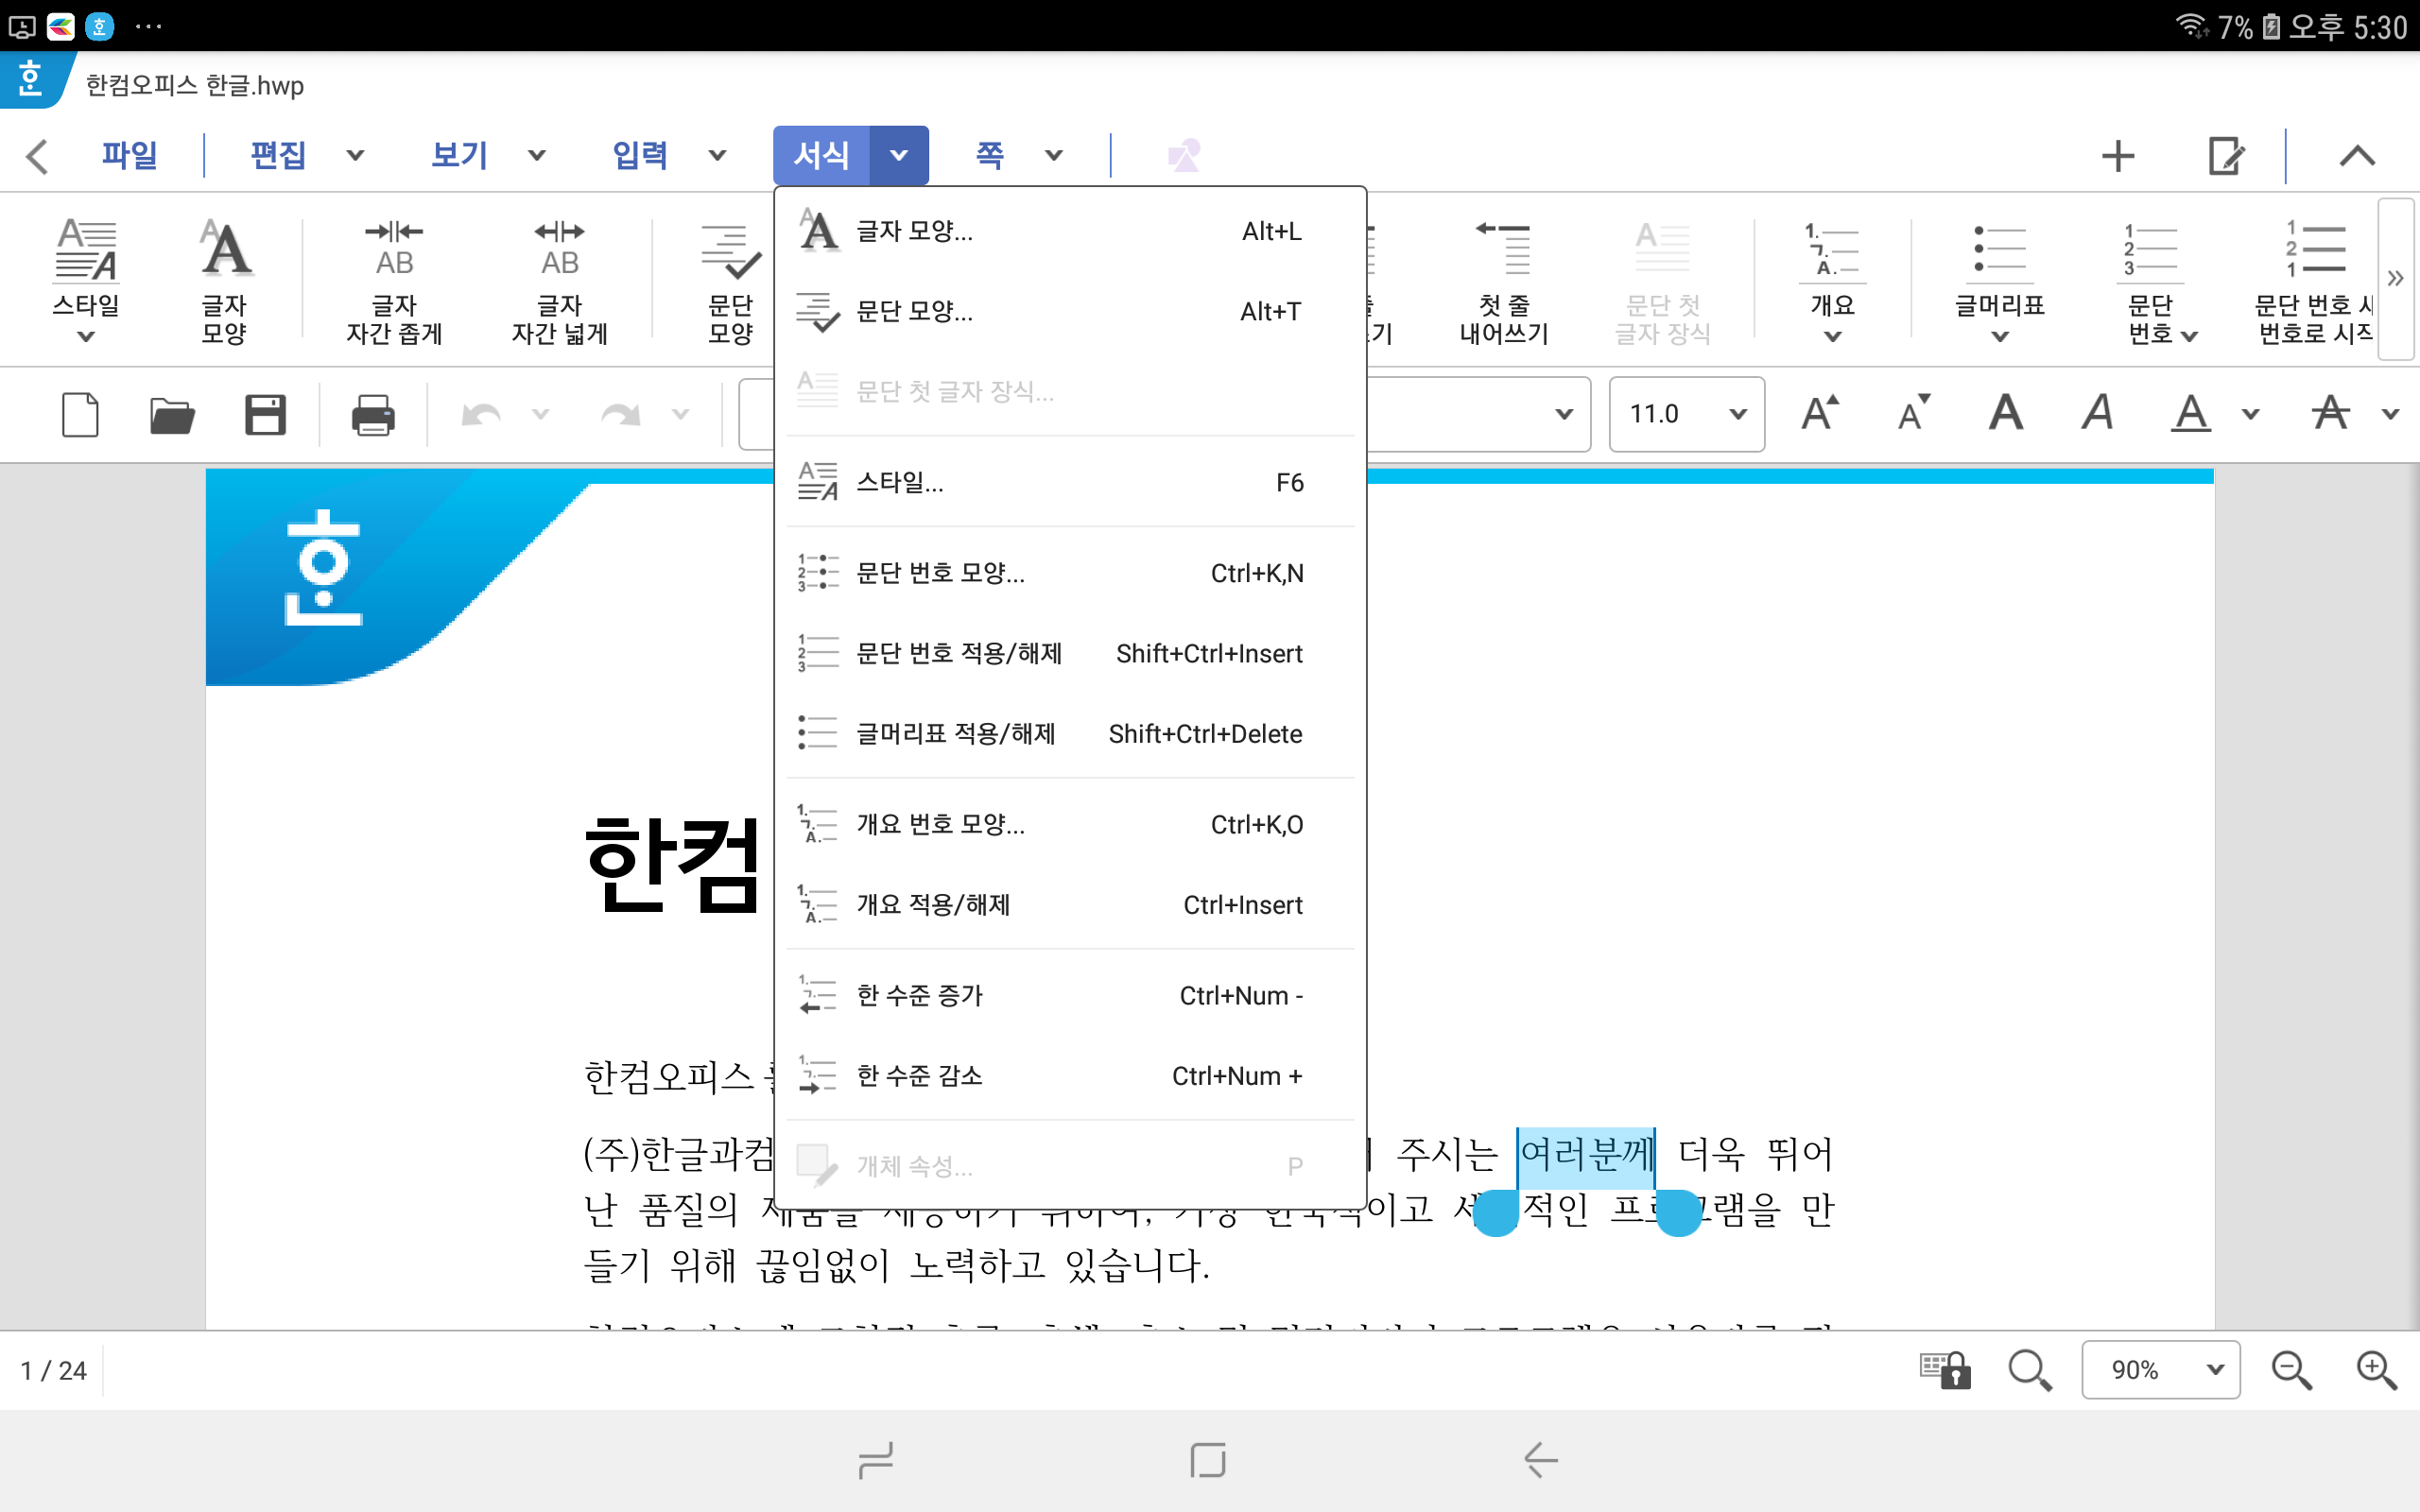2420x1512 pixels.
Task: Click the redo arrow icon
Action: 620,414
